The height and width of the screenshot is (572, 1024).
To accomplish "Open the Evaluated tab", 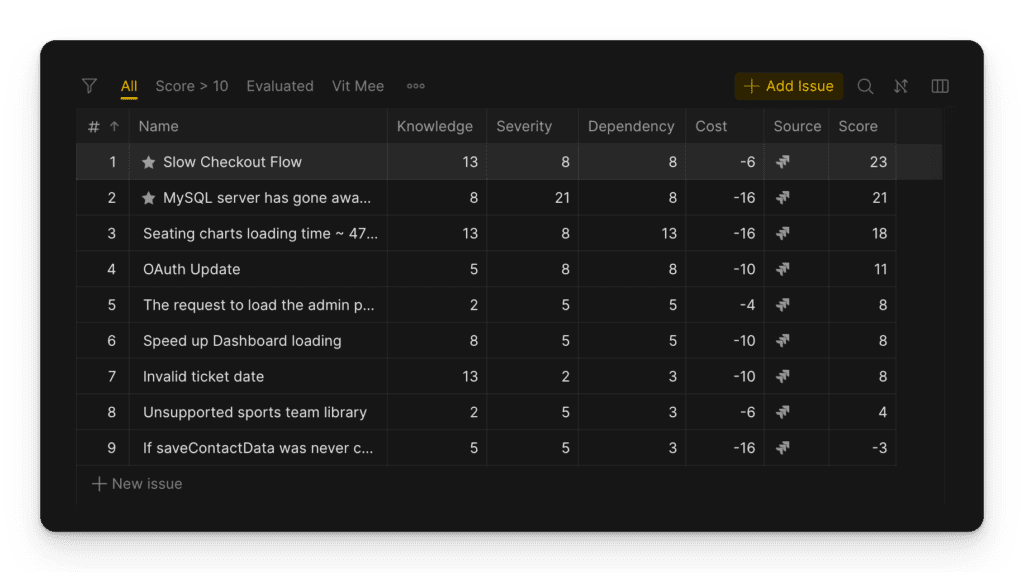I will pyautogui.click(x=280, y=86).
